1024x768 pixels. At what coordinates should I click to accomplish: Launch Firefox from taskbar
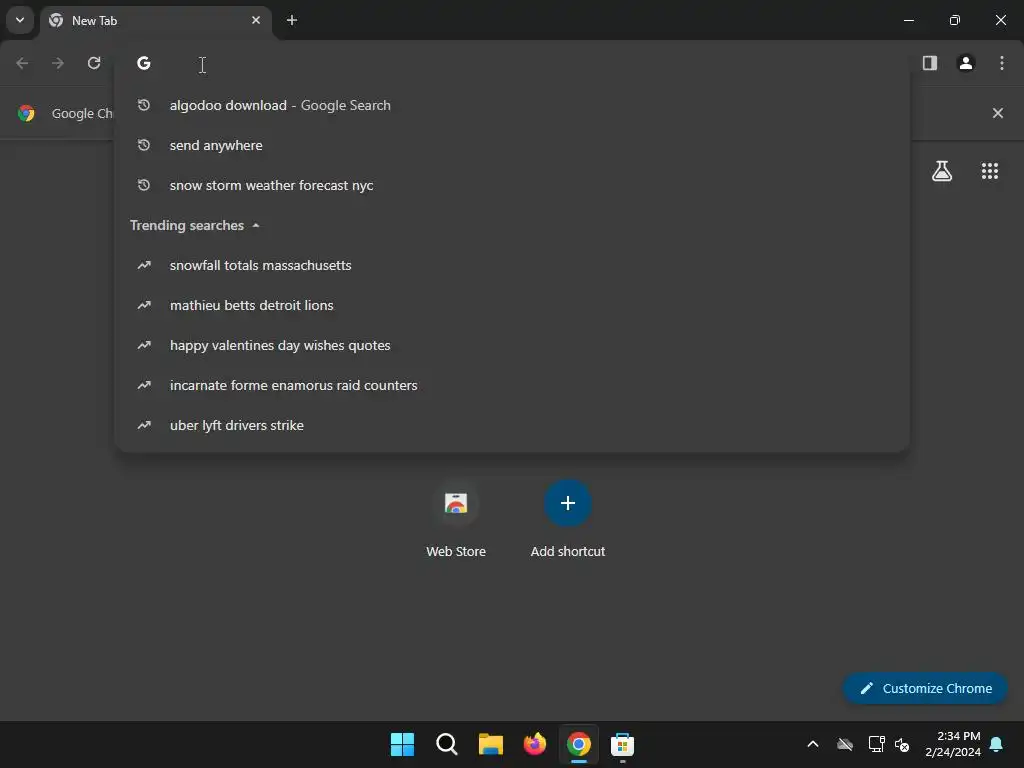(x=535, y=744)
